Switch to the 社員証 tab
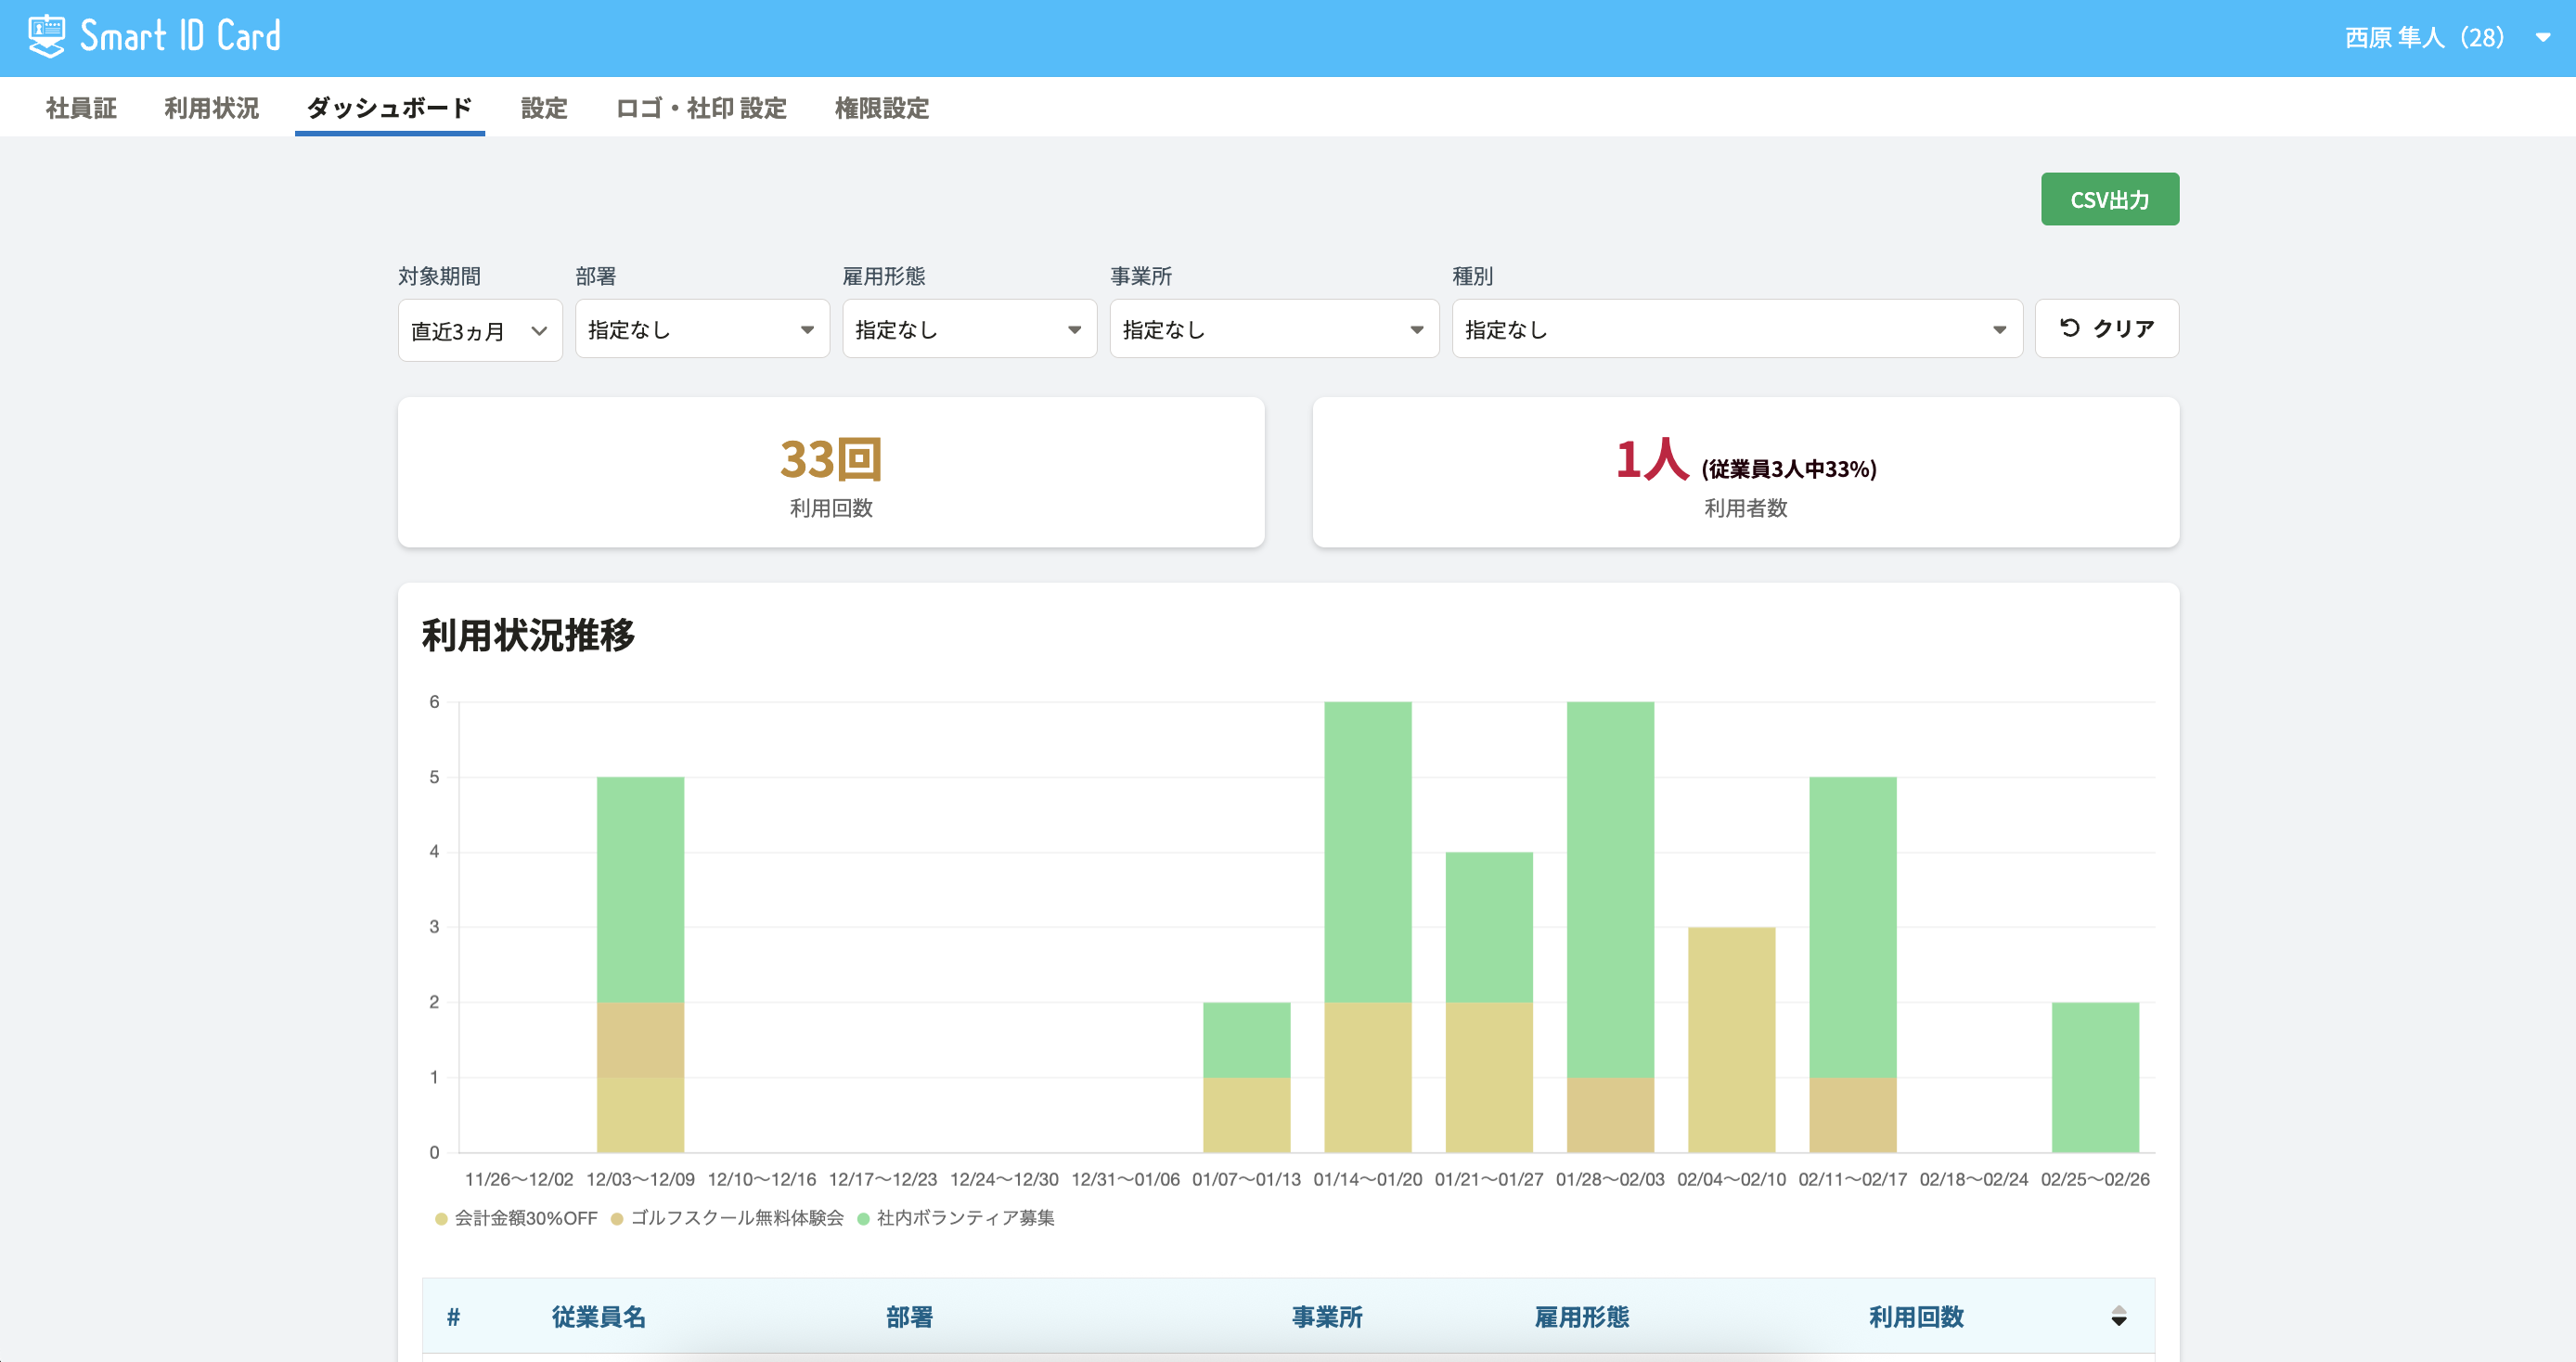The height and width of the screenshot is (1362, 2576). pos(81,108)
